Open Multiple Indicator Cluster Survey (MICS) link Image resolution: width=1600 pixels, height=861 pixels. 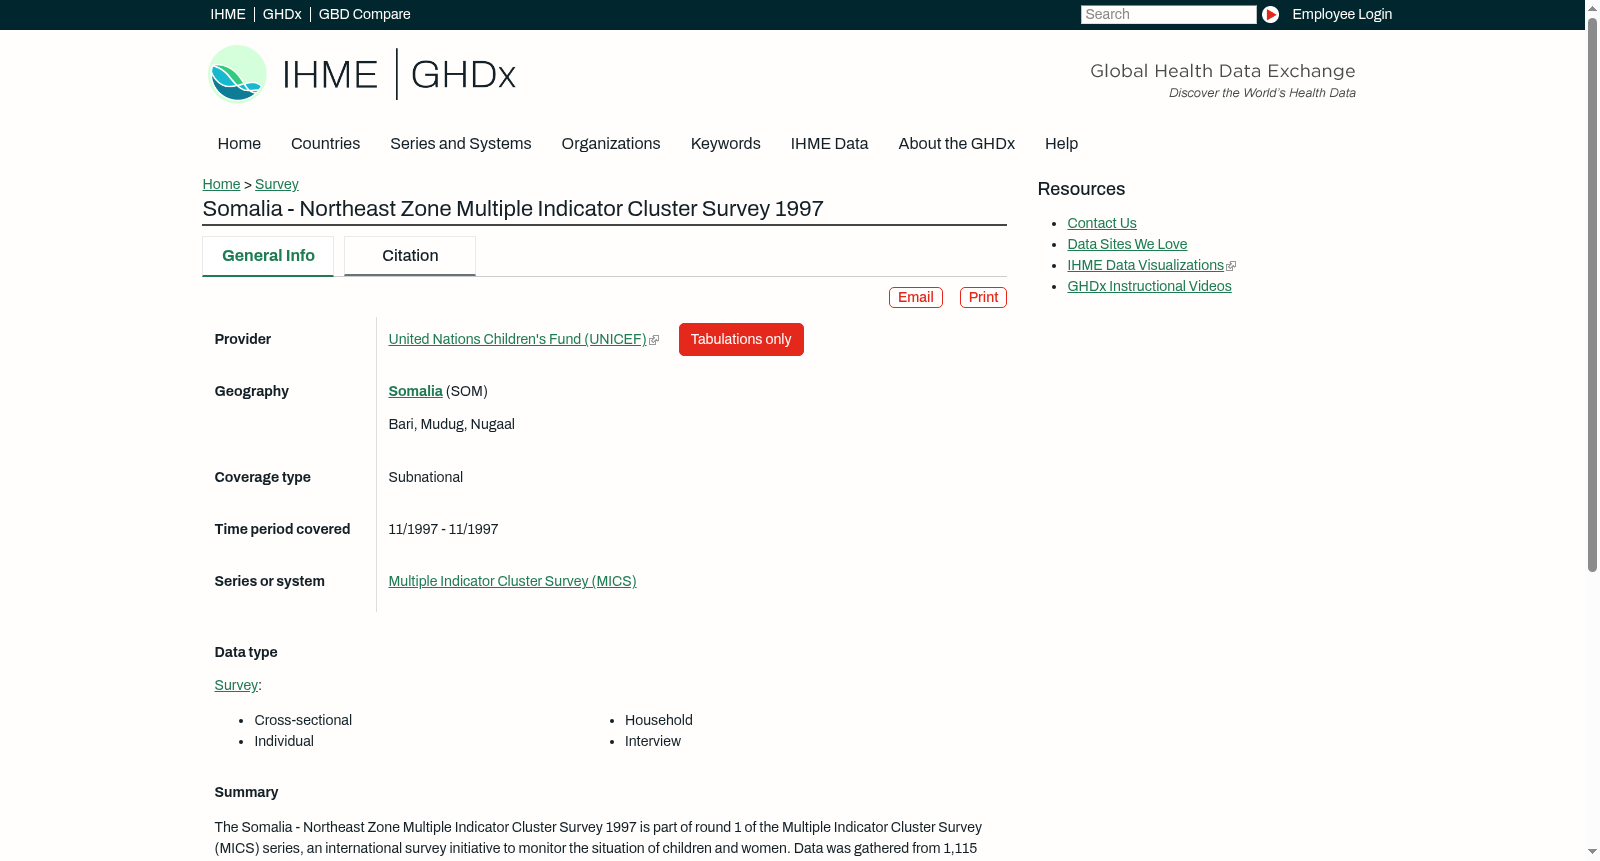512,581
